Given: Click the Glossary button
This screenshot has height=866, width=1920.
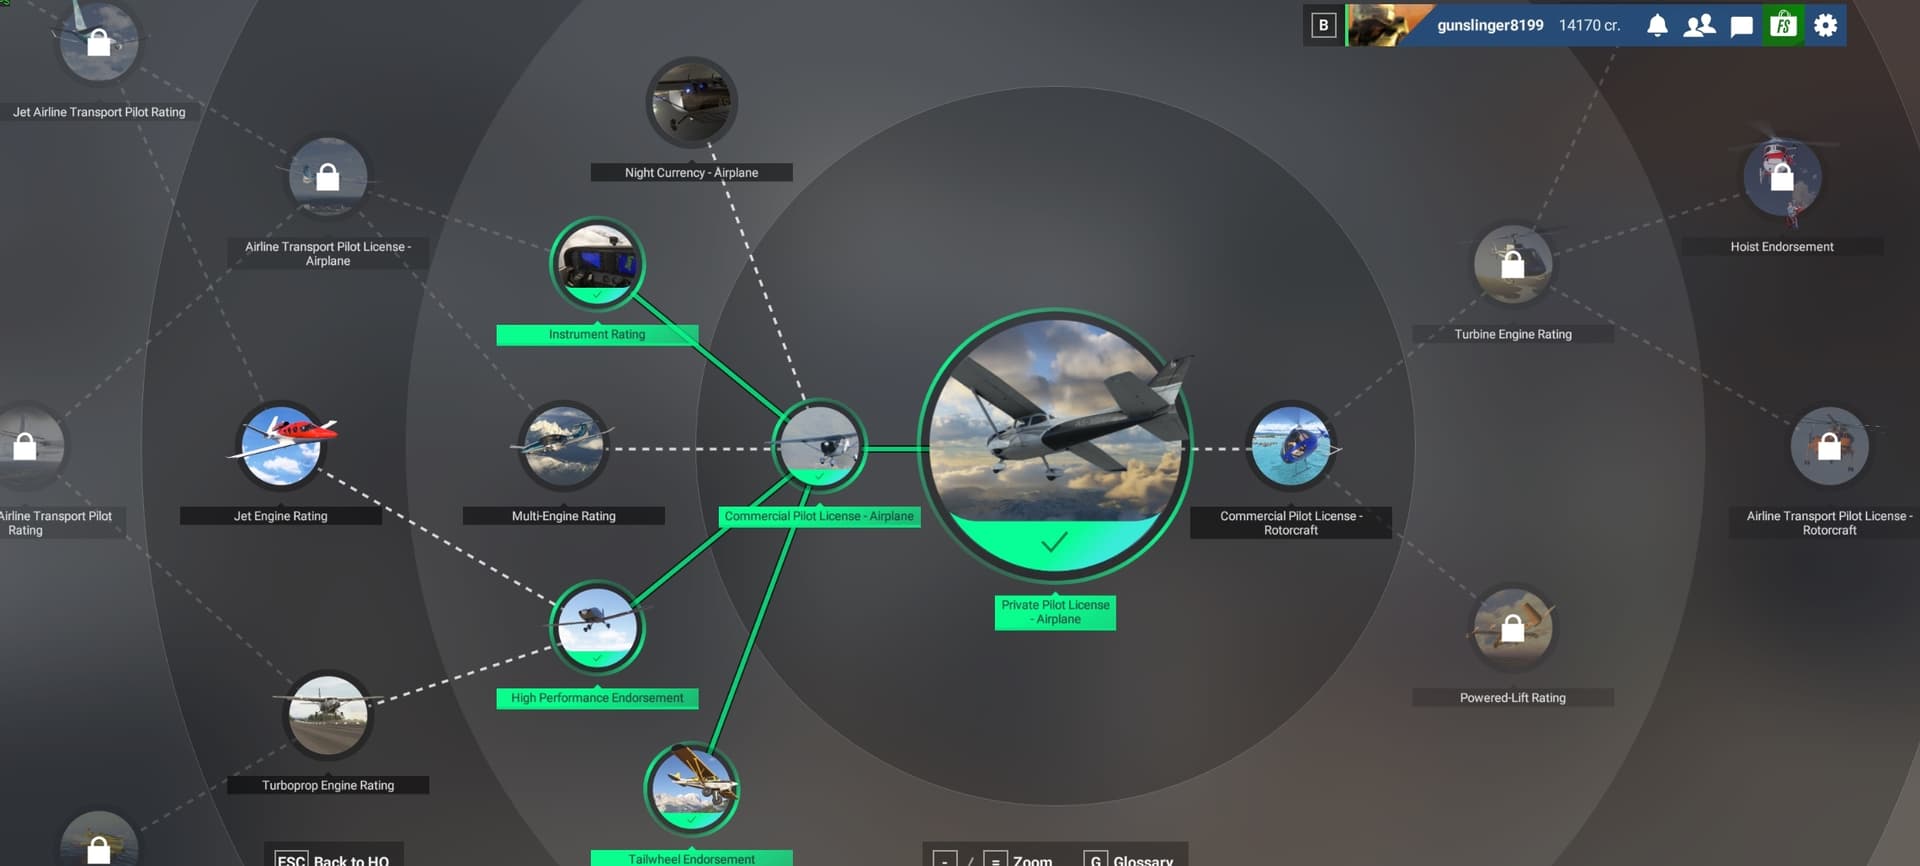Looking at the screenshot, I should tap(1130, 858).
